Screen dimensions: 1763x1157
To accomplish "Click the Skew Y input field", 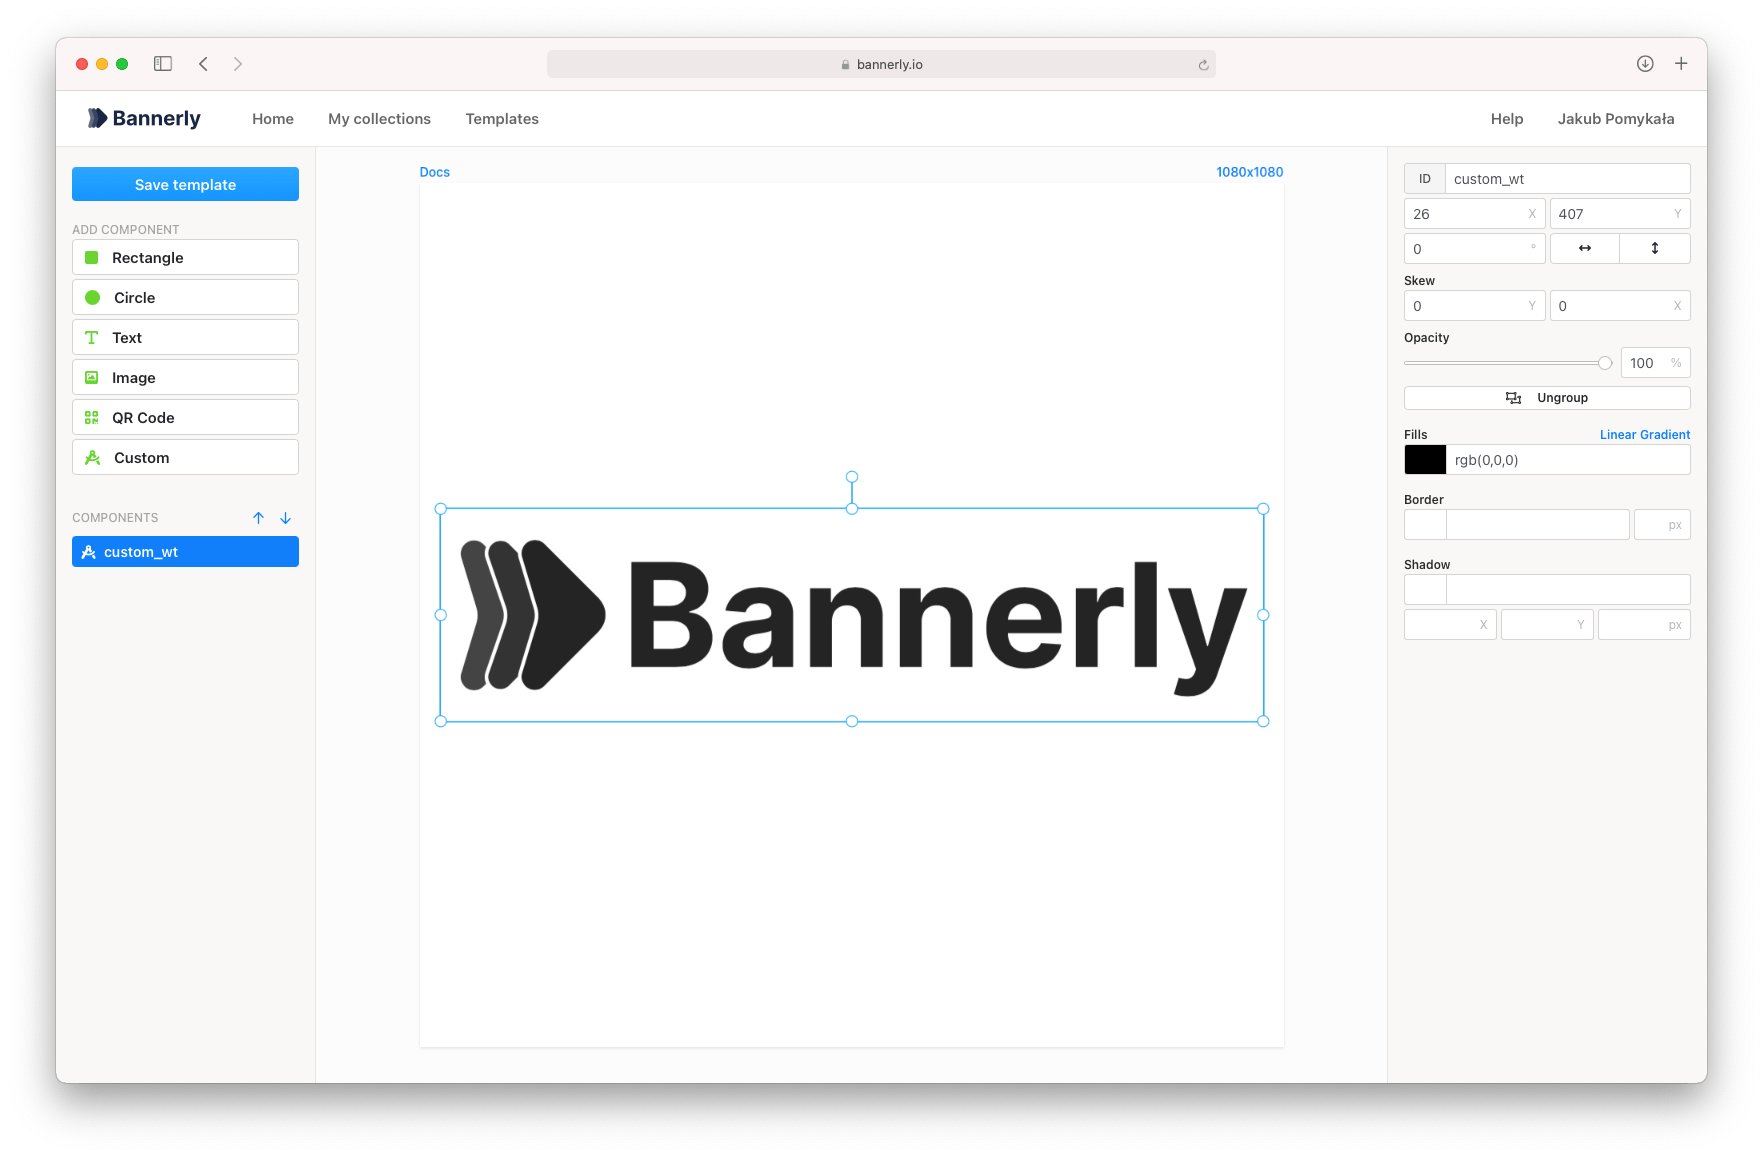I will pyautogui.click(x=1474, y=306).
